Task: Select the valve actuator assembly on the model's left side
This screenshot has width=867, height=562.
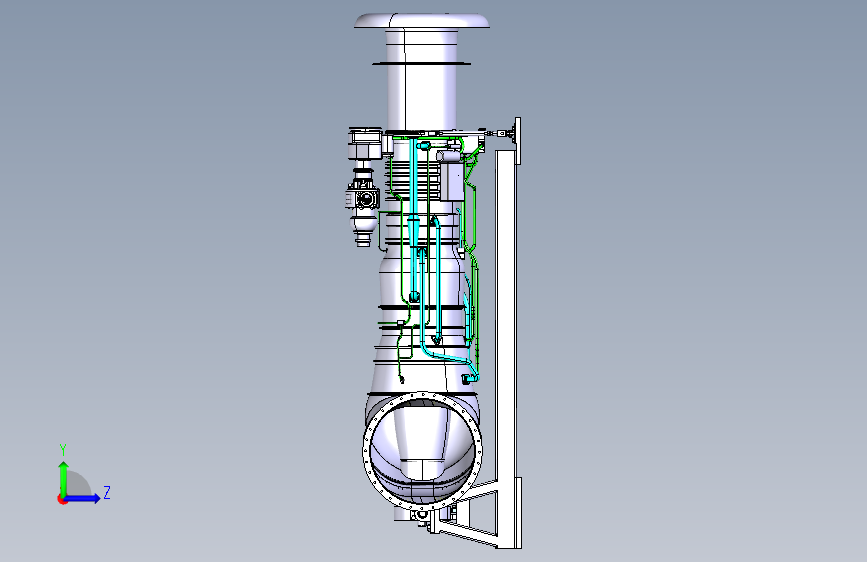Action: (x=363, y=188)
